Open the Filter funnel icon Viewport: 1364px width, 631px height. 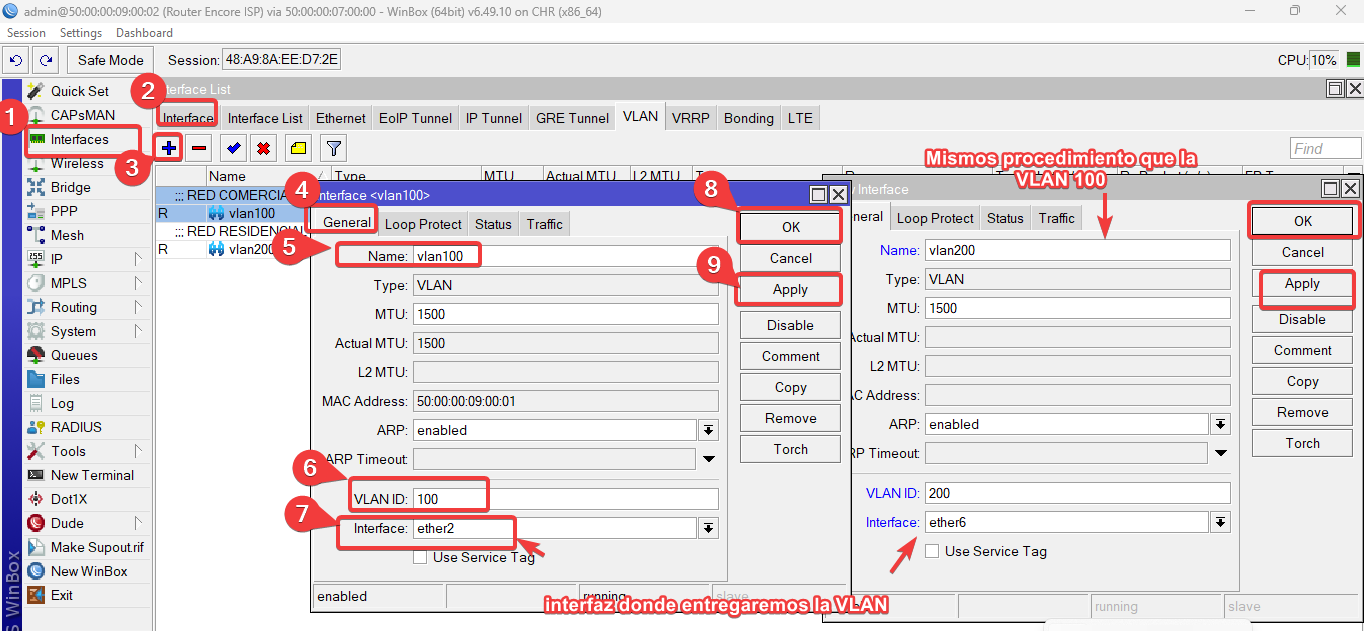point(333,149)
